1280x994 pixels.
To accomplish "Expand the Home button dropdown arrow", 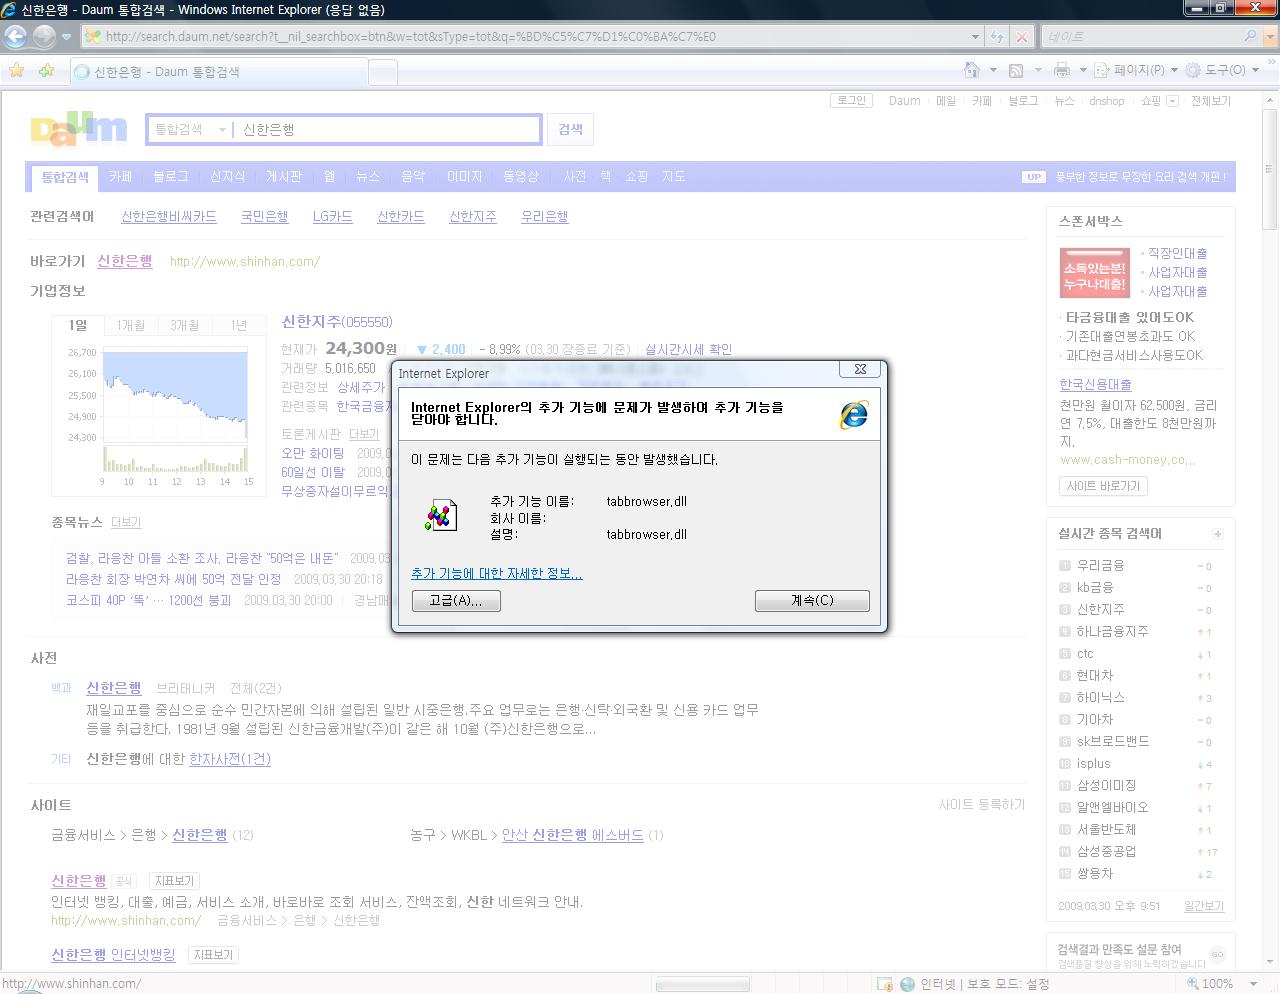I will pos(993,70).
